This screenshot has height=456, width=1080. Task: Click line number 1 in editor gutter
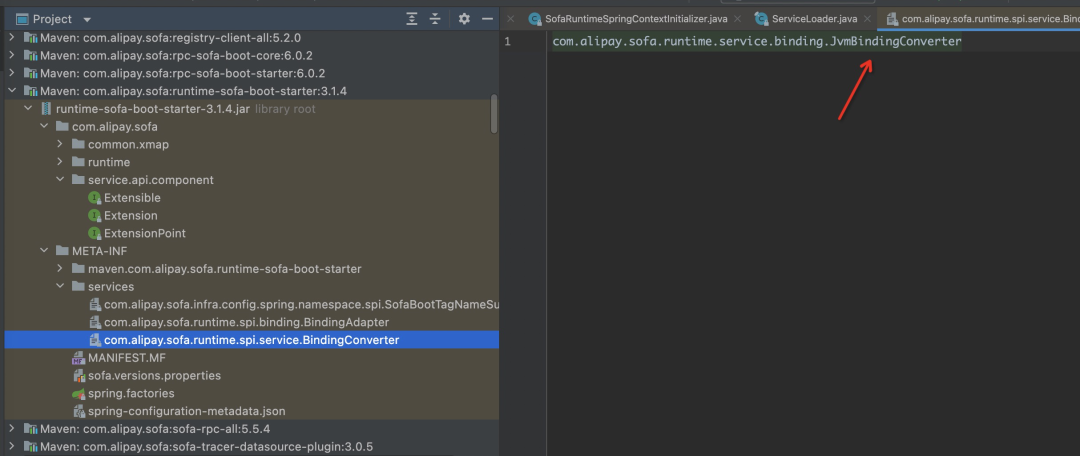click(508, 41)
